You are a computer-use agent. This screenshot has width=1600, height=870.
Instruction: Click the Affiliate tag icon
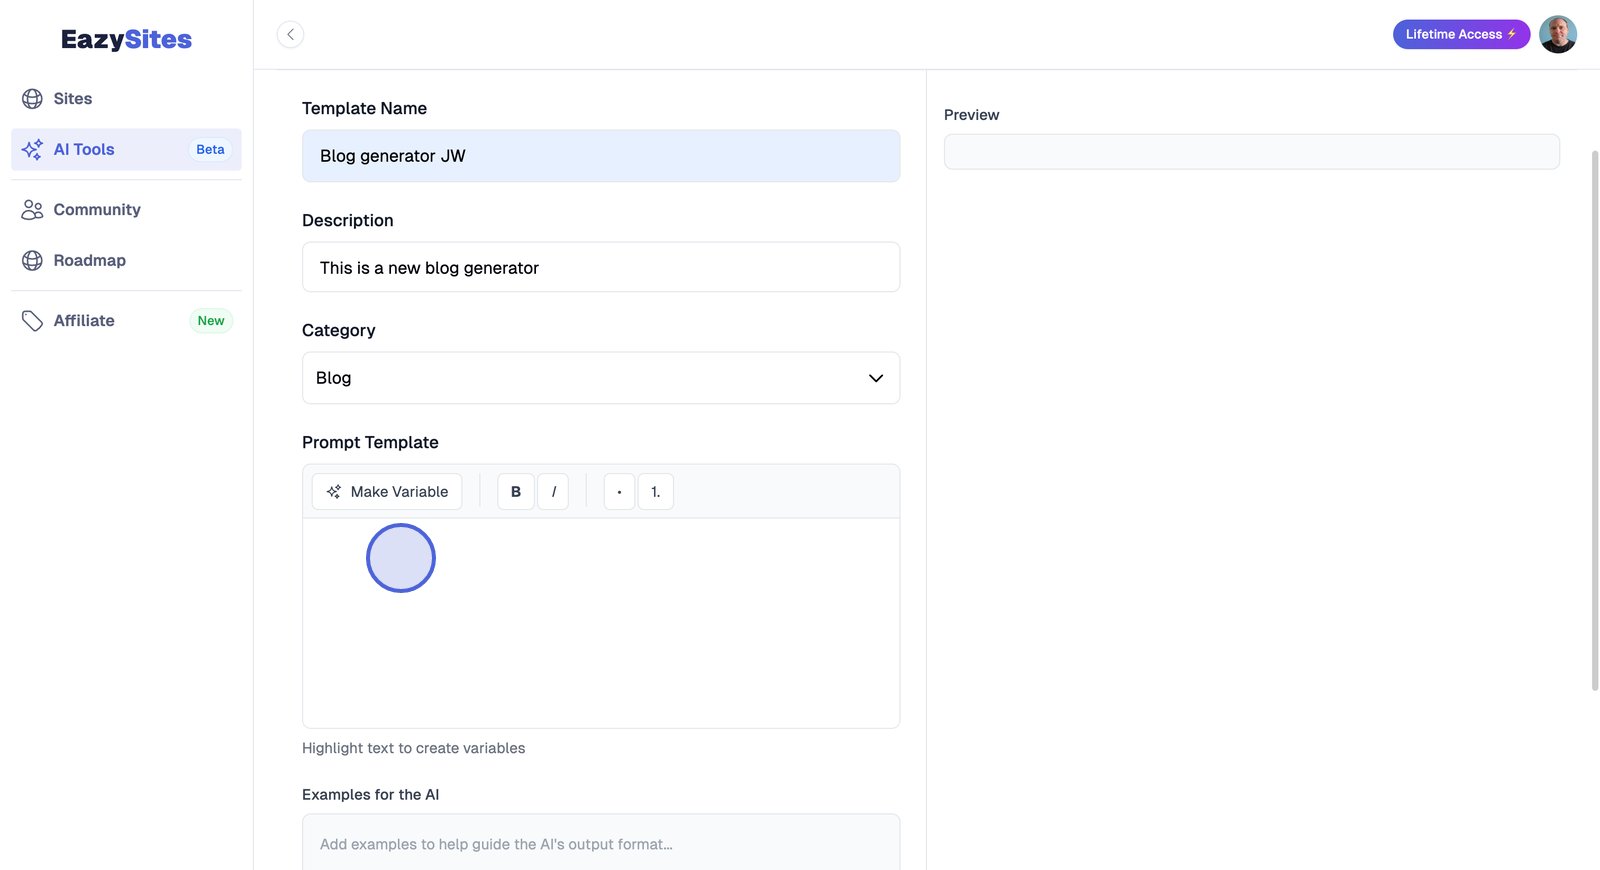tap(32, 321)
